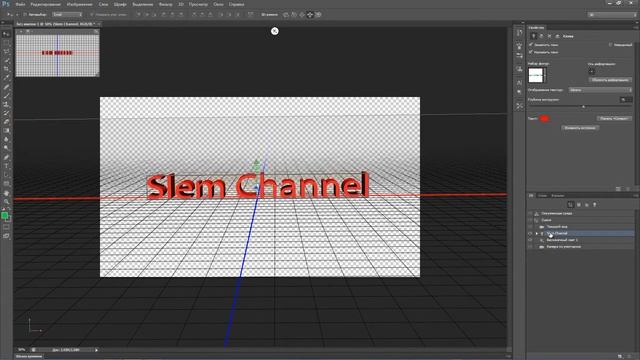Open the shape preset picker arrow
The image size is (640, 360).
click(545, 76)
